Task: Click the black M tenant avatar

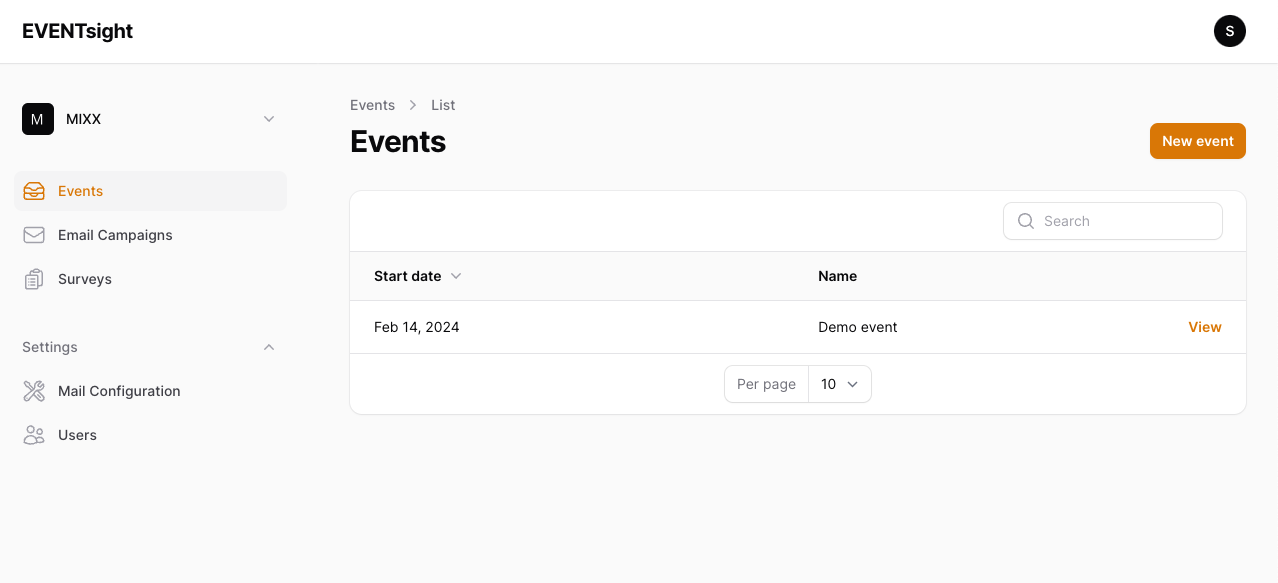Action: coord(38,119)
